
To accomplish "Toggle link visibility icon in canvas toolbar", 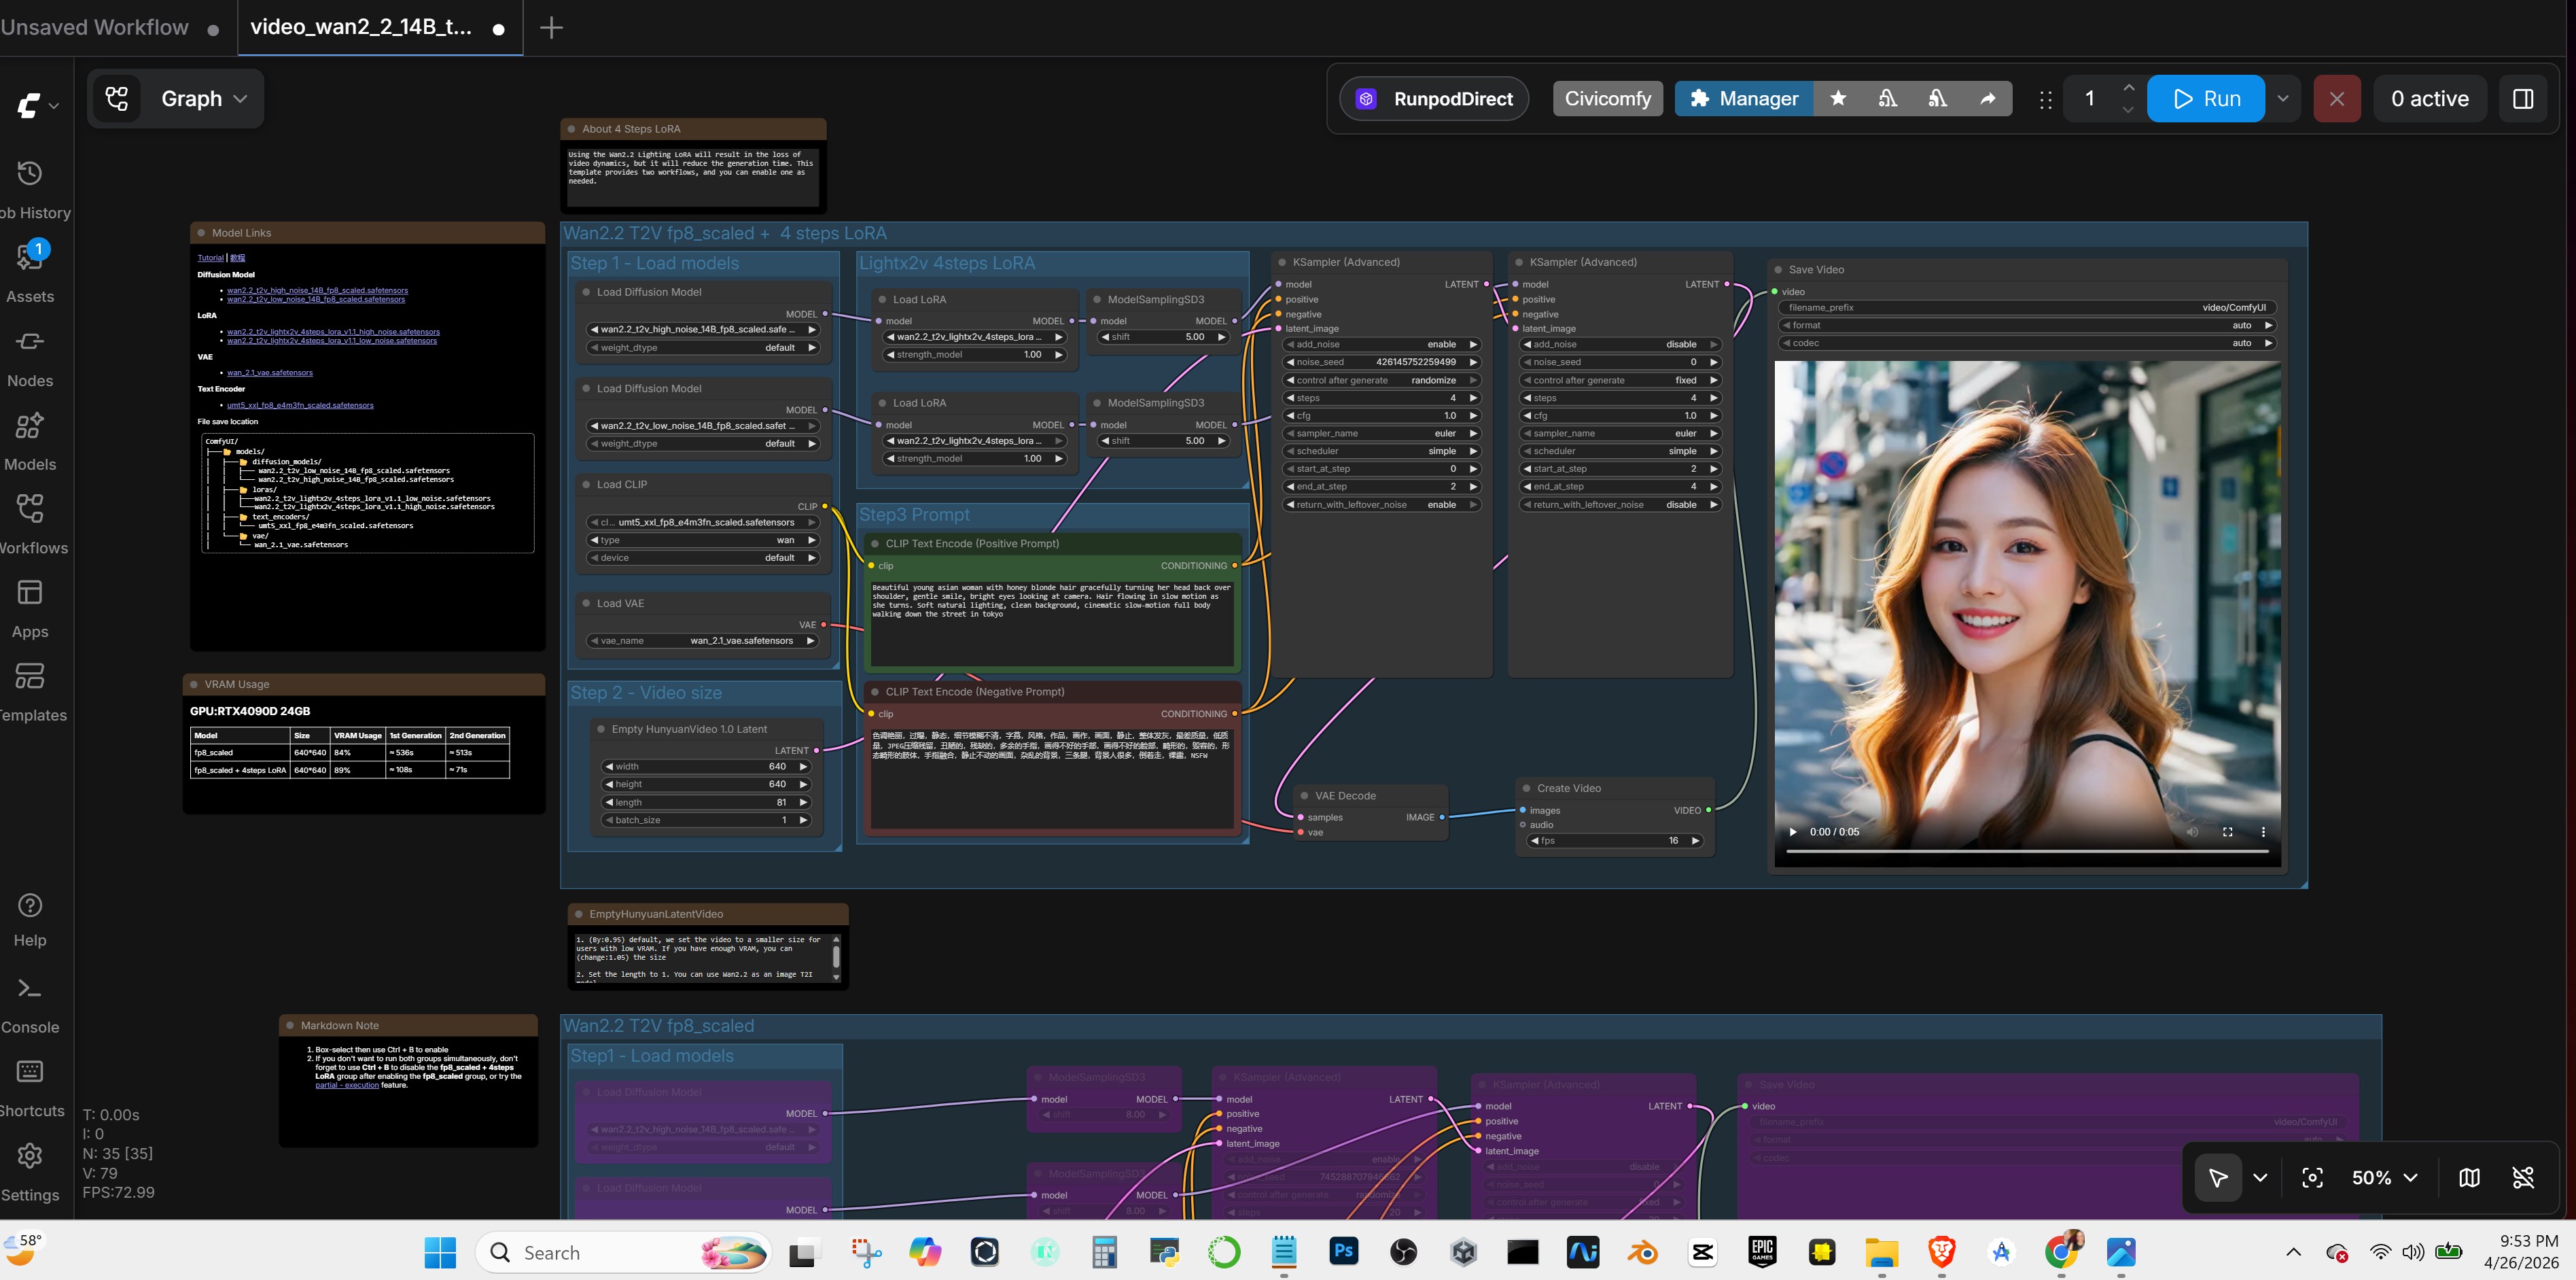I will point(2523,1177).
